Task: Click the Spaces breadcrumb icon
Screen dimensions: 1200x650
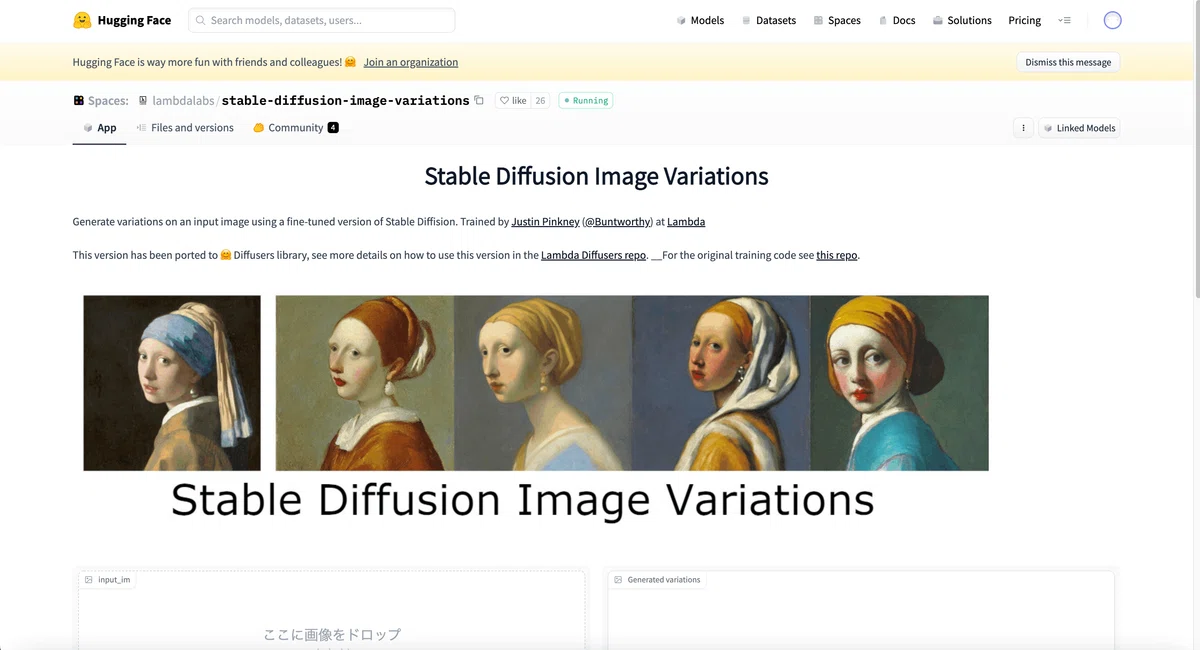Action: [79, 100]
